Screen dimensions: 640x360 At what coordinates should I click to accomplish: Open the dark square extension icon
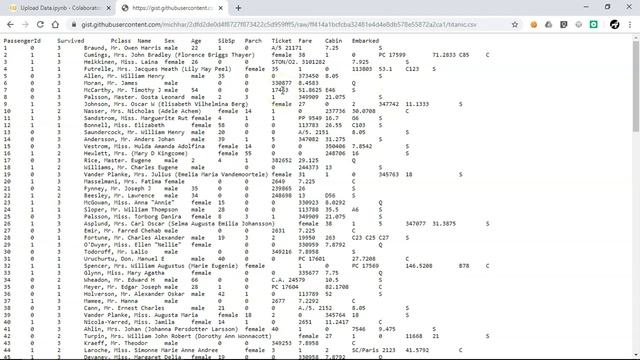click(564, 24)
